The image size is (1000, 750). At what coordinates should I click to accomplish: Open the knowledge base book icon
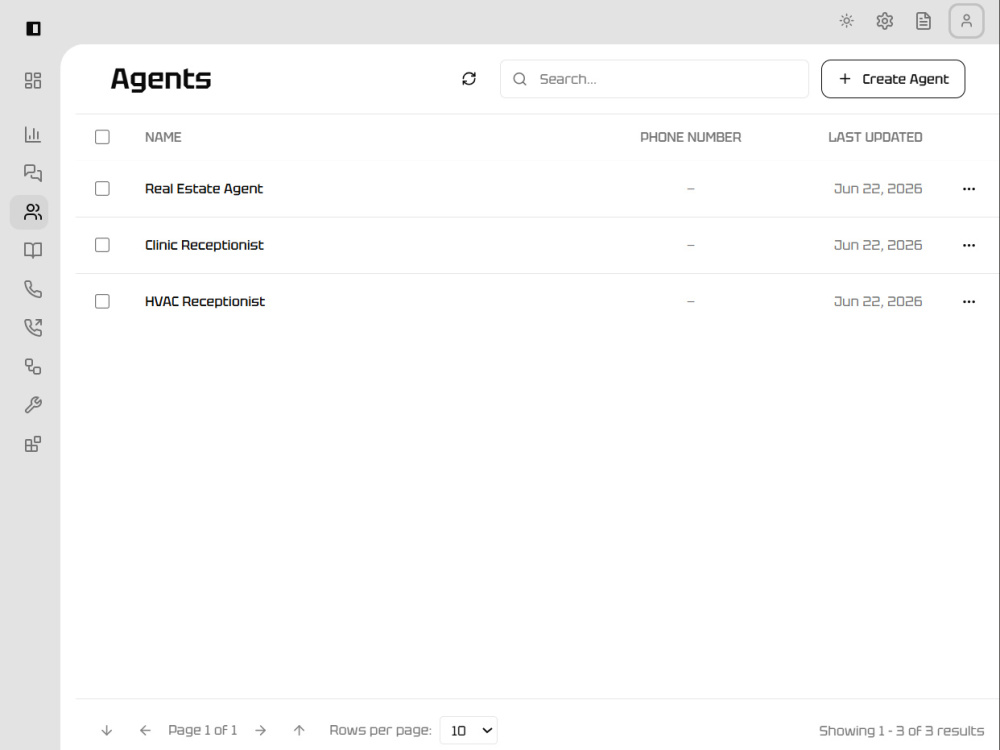(x=33, y=250)
